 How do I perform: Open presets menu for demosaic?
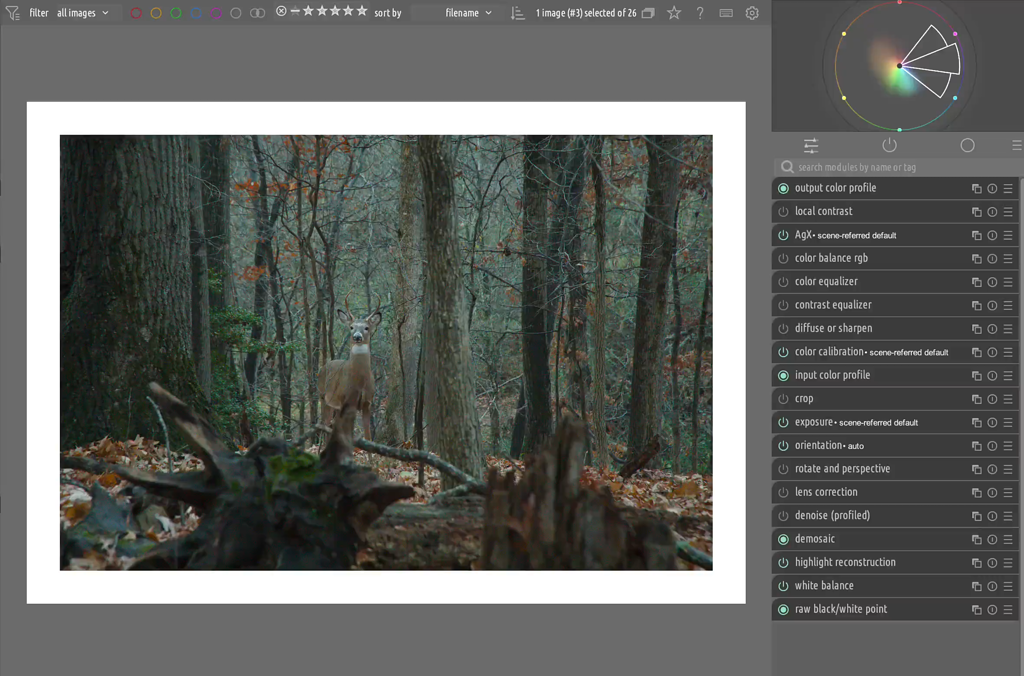point(1008,539)
